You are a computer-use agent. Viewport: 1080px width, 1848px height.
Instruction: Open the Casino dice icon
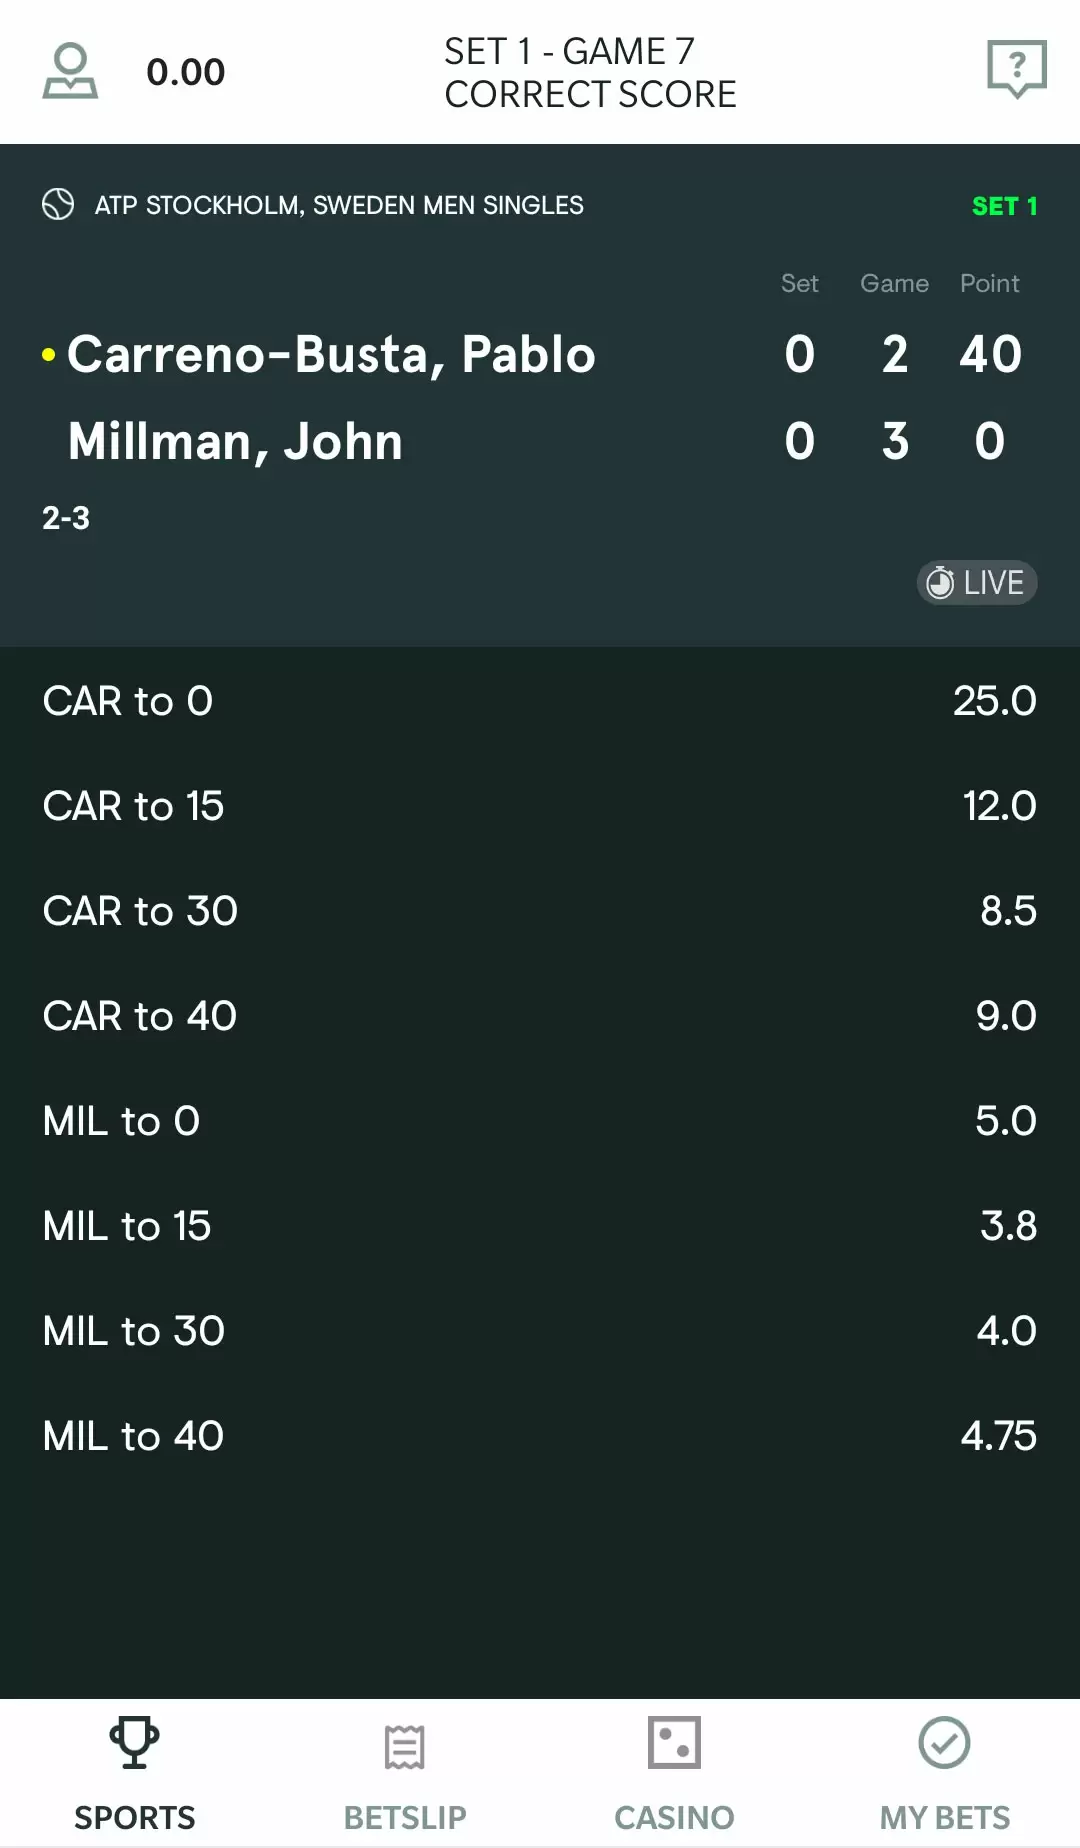coord(674,1743)
